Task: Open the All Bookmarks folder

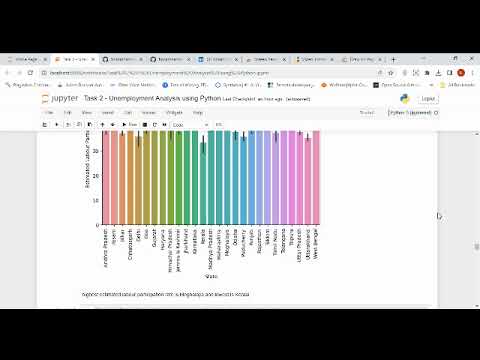Action: pyautogui.click(x=458, y=85)
